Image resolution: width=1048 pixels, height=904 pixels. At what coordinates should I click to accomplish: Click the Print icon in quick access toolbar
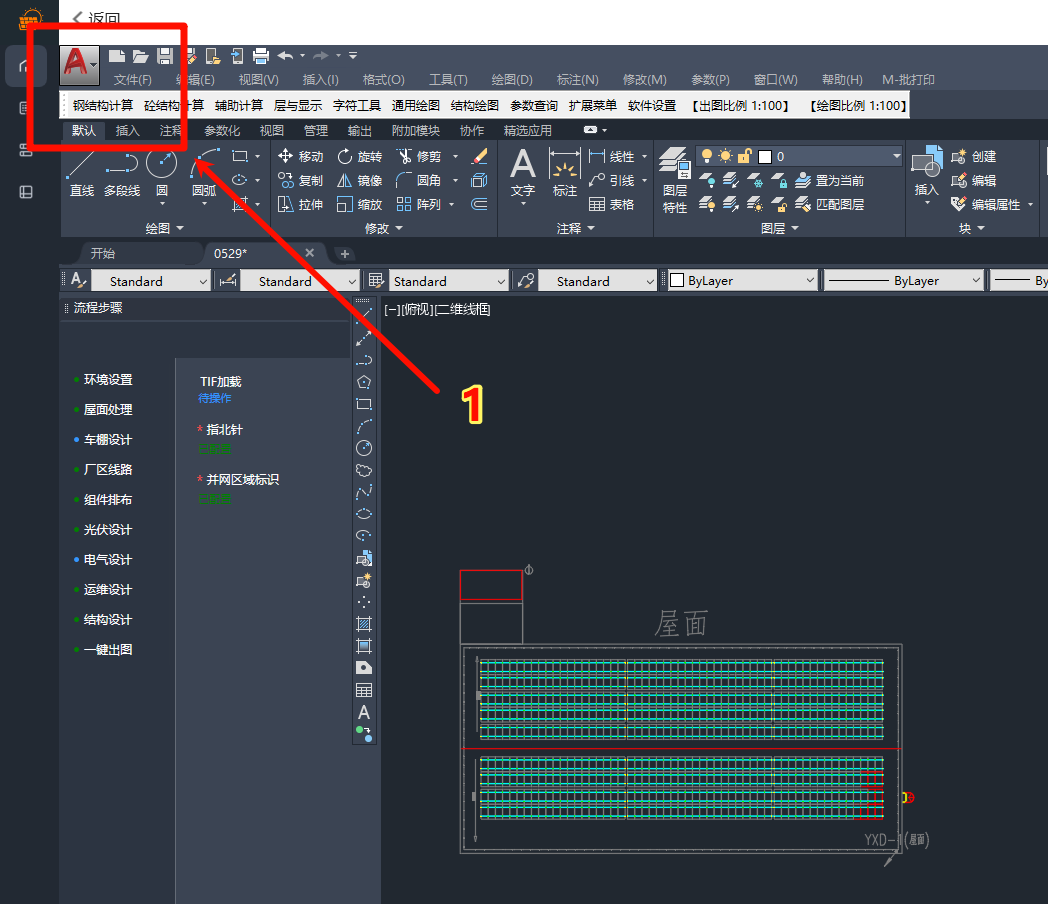click(261, 56)
